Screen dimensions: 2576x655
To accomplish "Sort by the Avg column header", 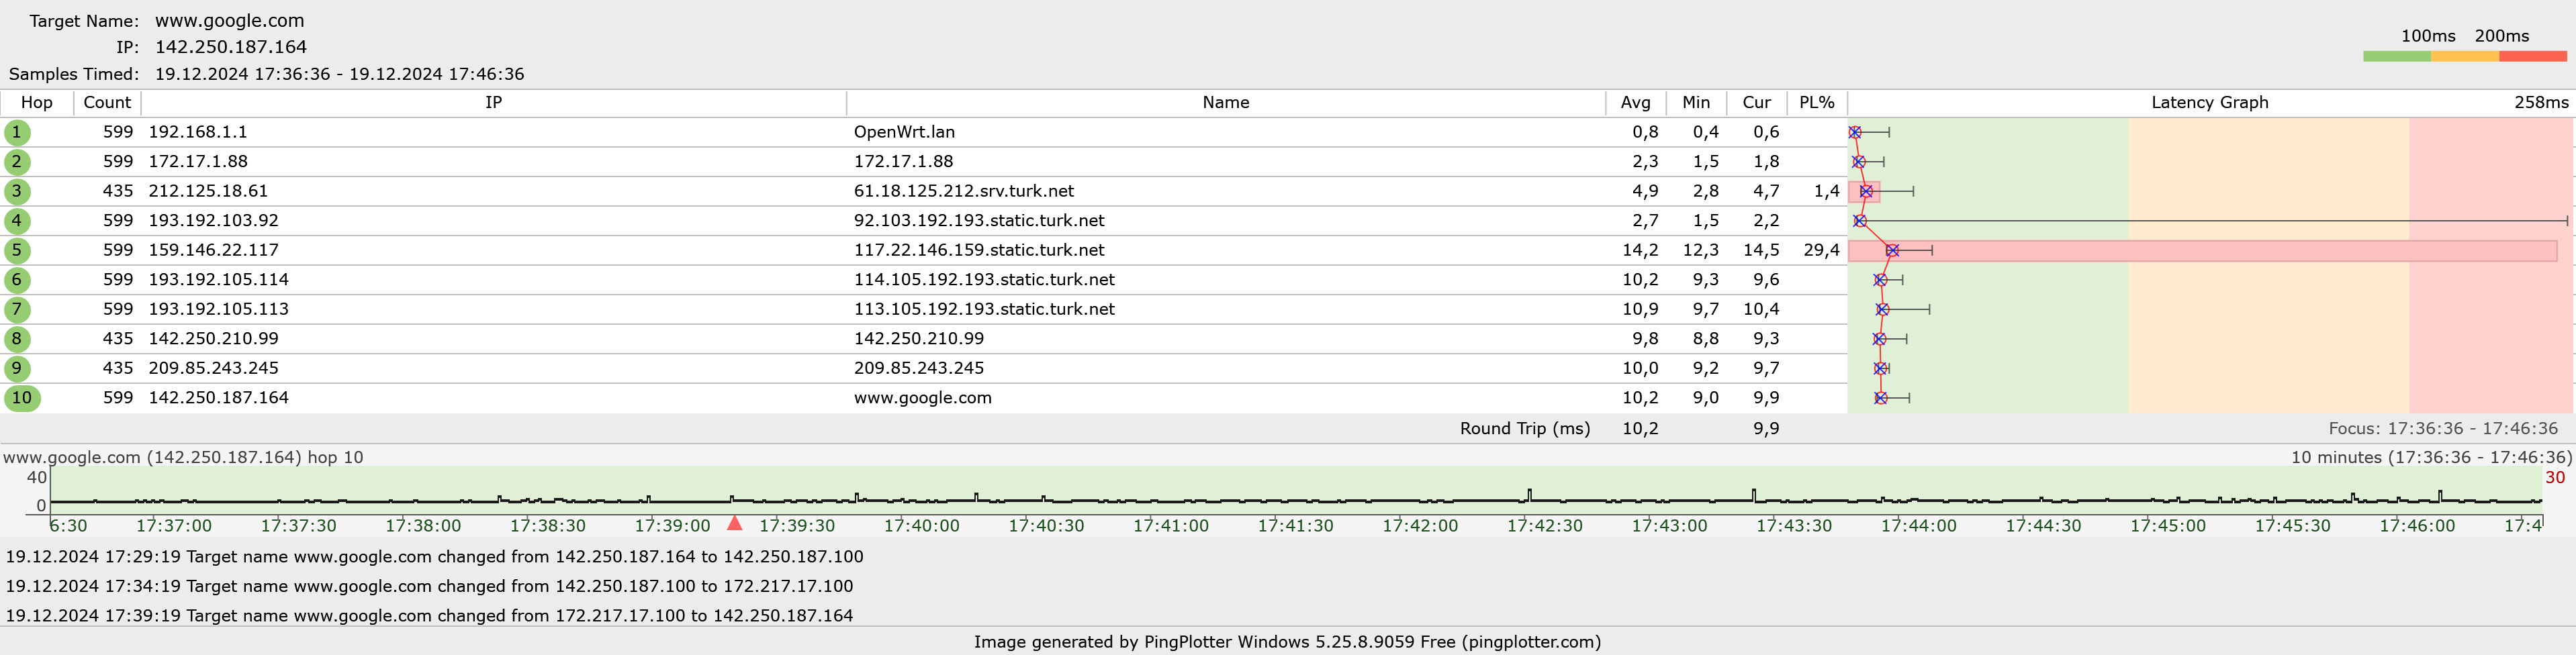I will pos(1635,103).
